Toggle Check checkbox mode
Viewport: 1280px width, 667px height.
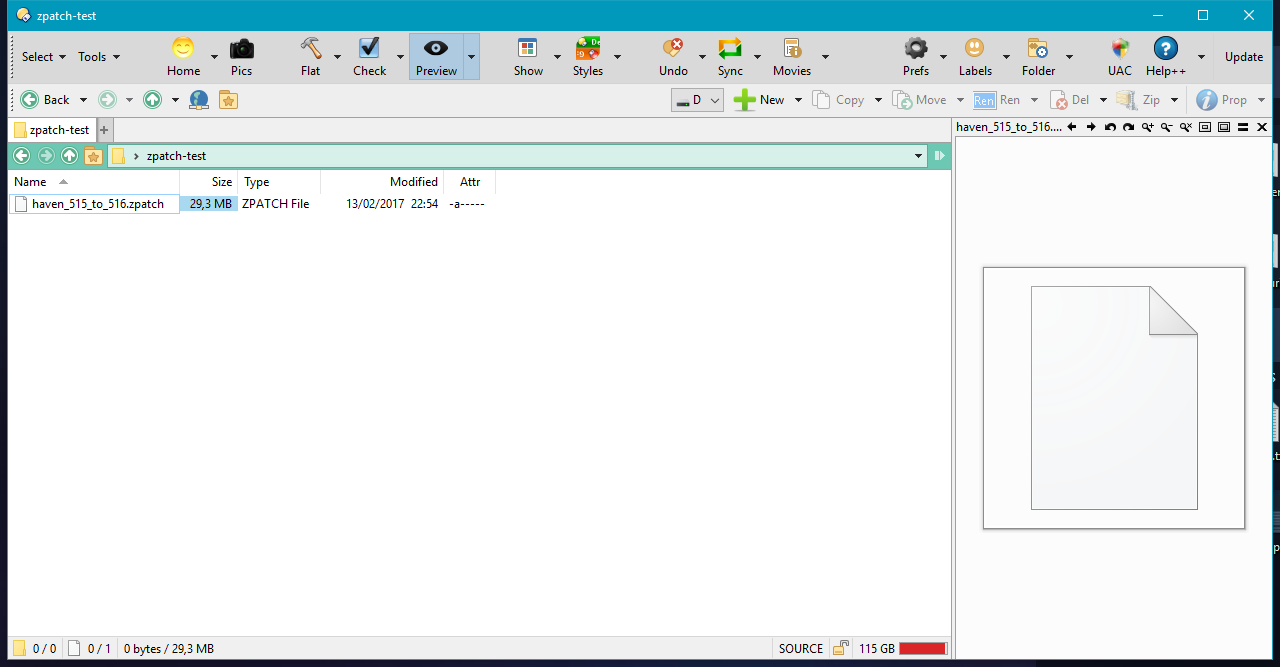(x=369, y=57)
